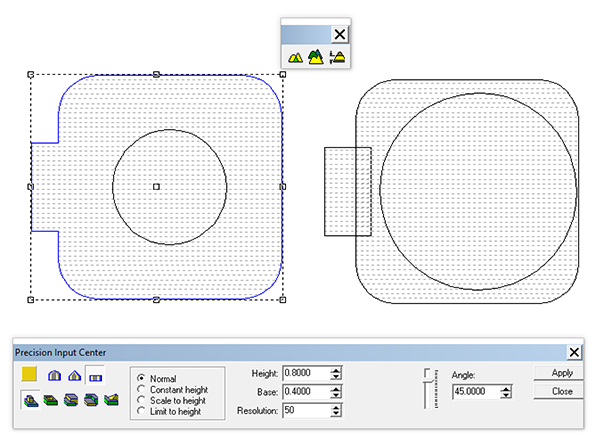Click the top-right selection handle of left shape

click(283, 75)
